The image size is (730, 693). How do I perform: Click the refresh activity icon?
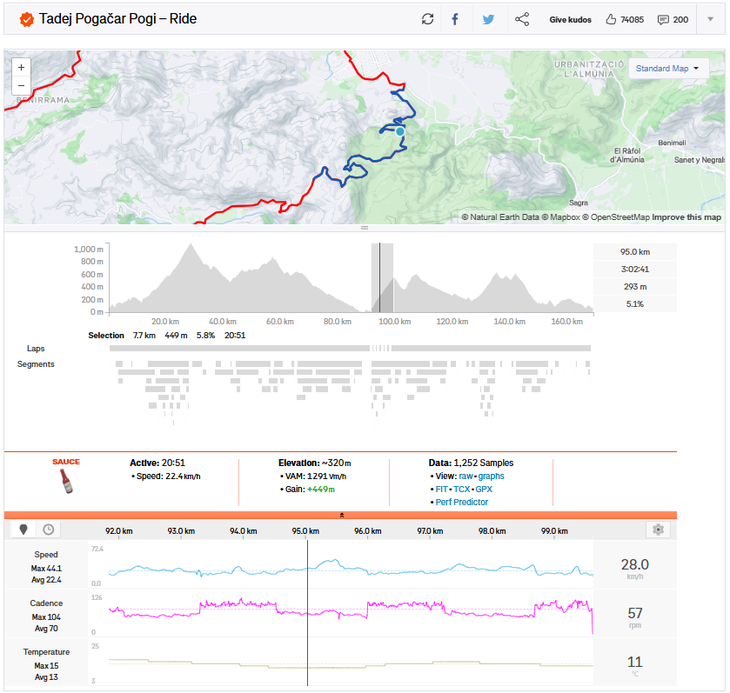coord(427,19)
